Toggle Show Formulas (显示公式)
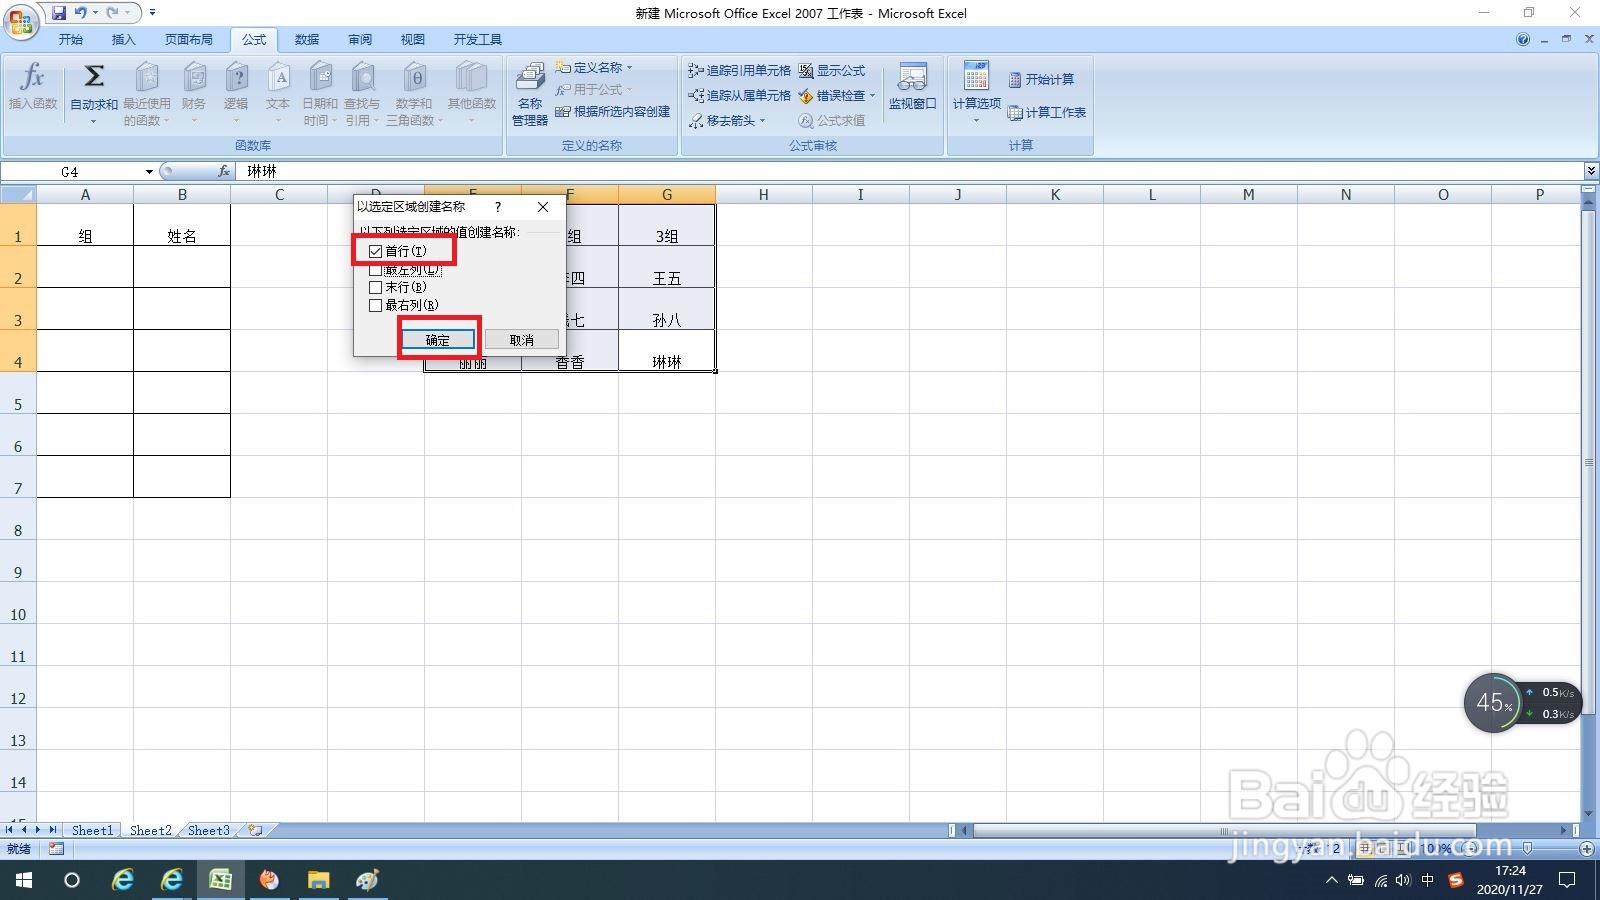Screen dimensions: 1600x900 click(x=832, y=70)
